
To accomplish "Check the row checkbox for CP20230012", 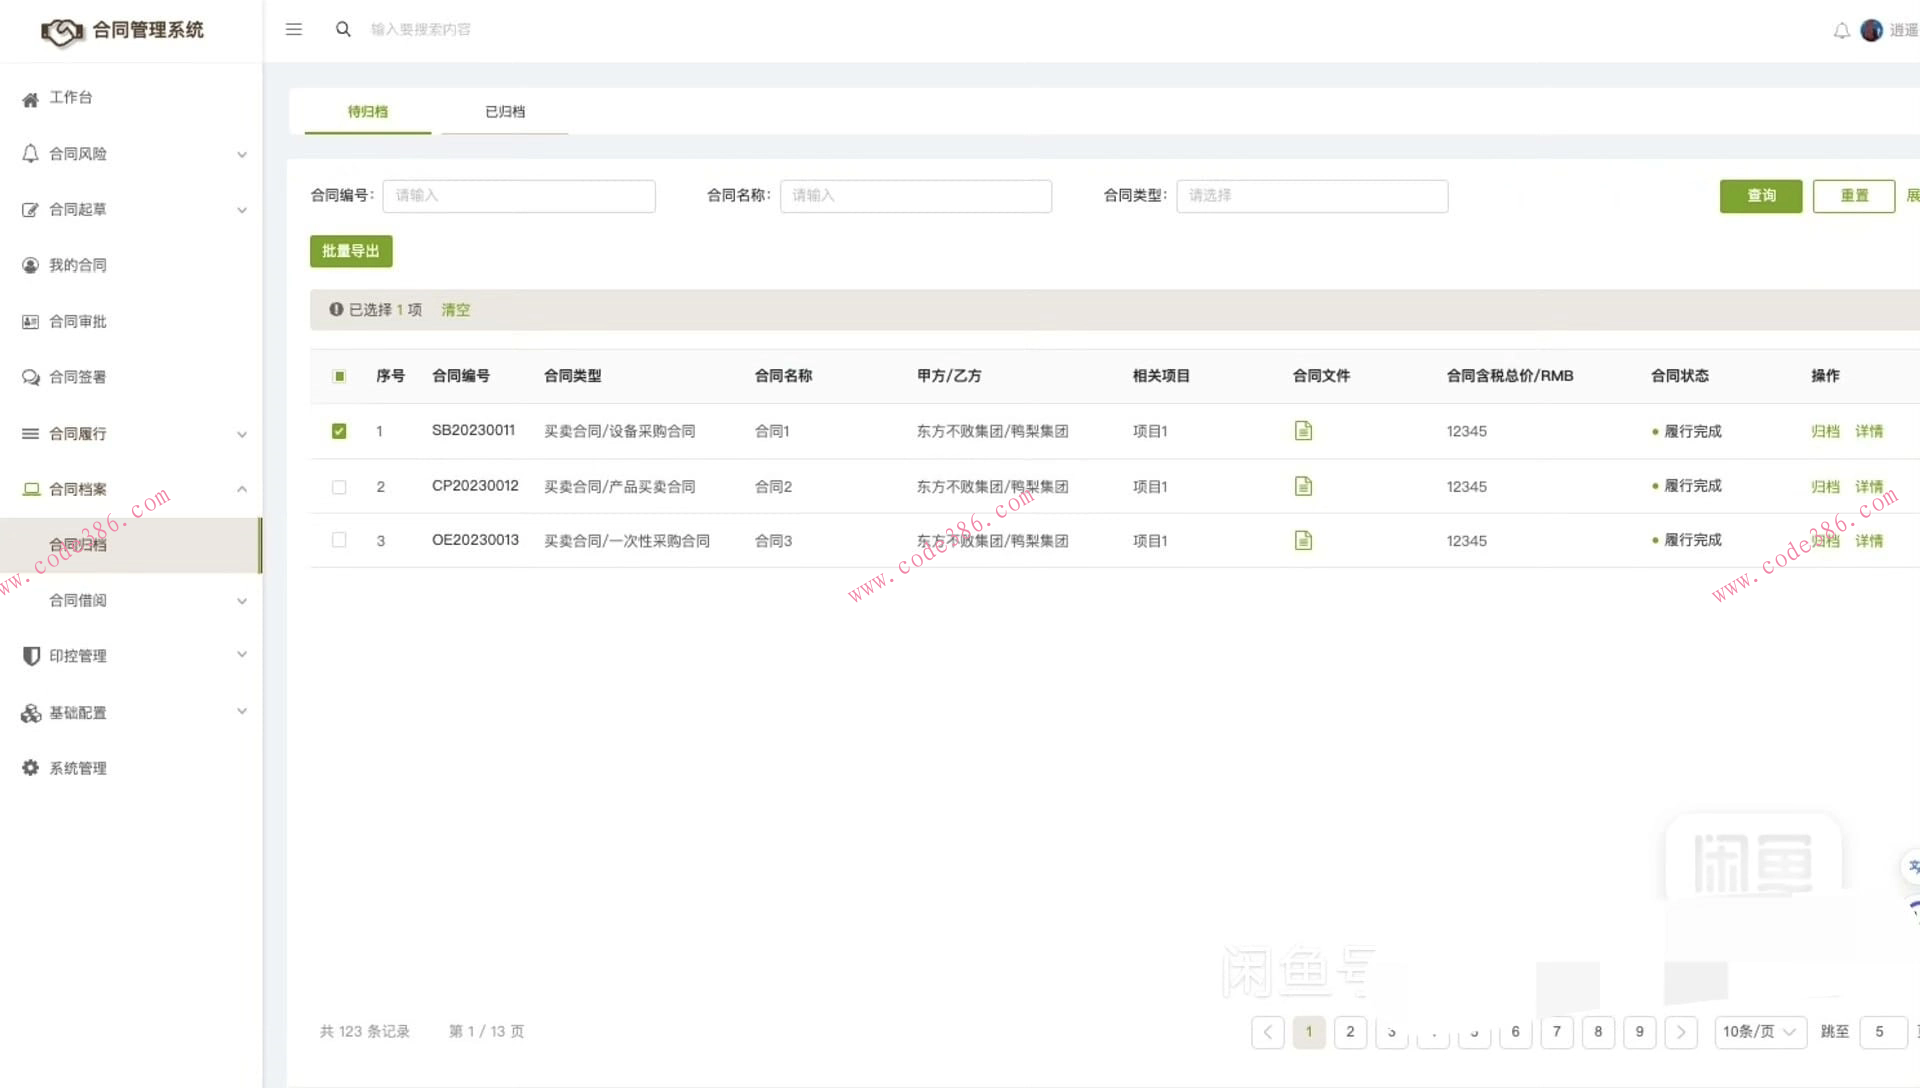I will pos(339,486).
